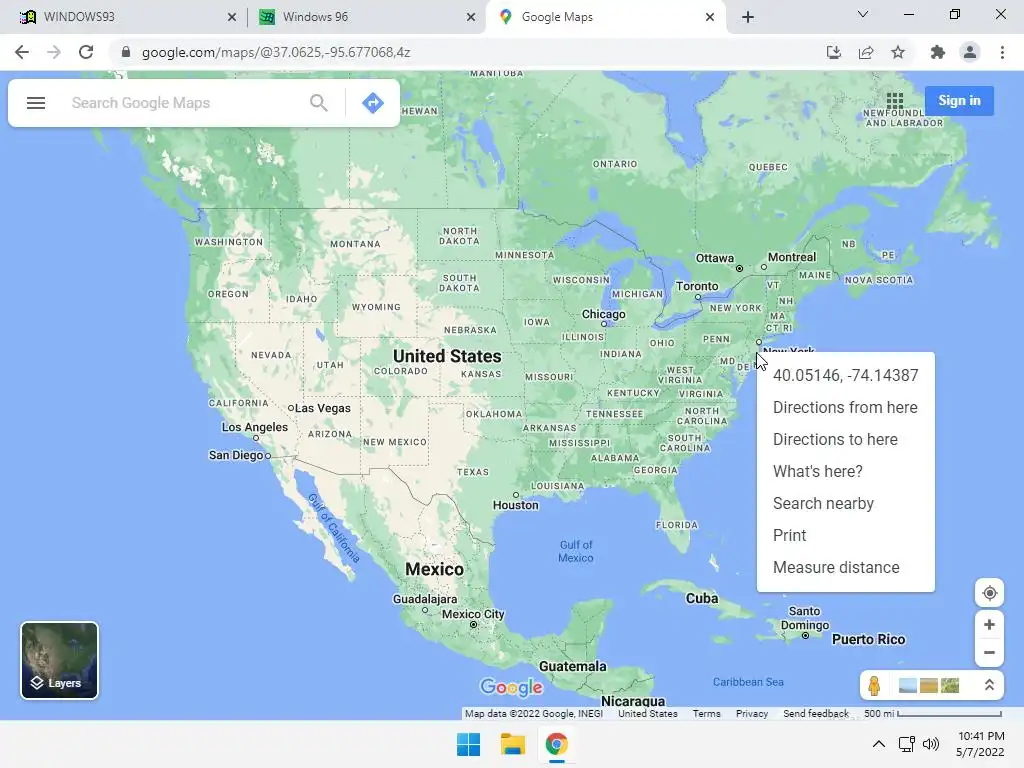Click the browser forward arrow
The height and width of the screenshot is (768, 1024).
click(x=54, y=52)
